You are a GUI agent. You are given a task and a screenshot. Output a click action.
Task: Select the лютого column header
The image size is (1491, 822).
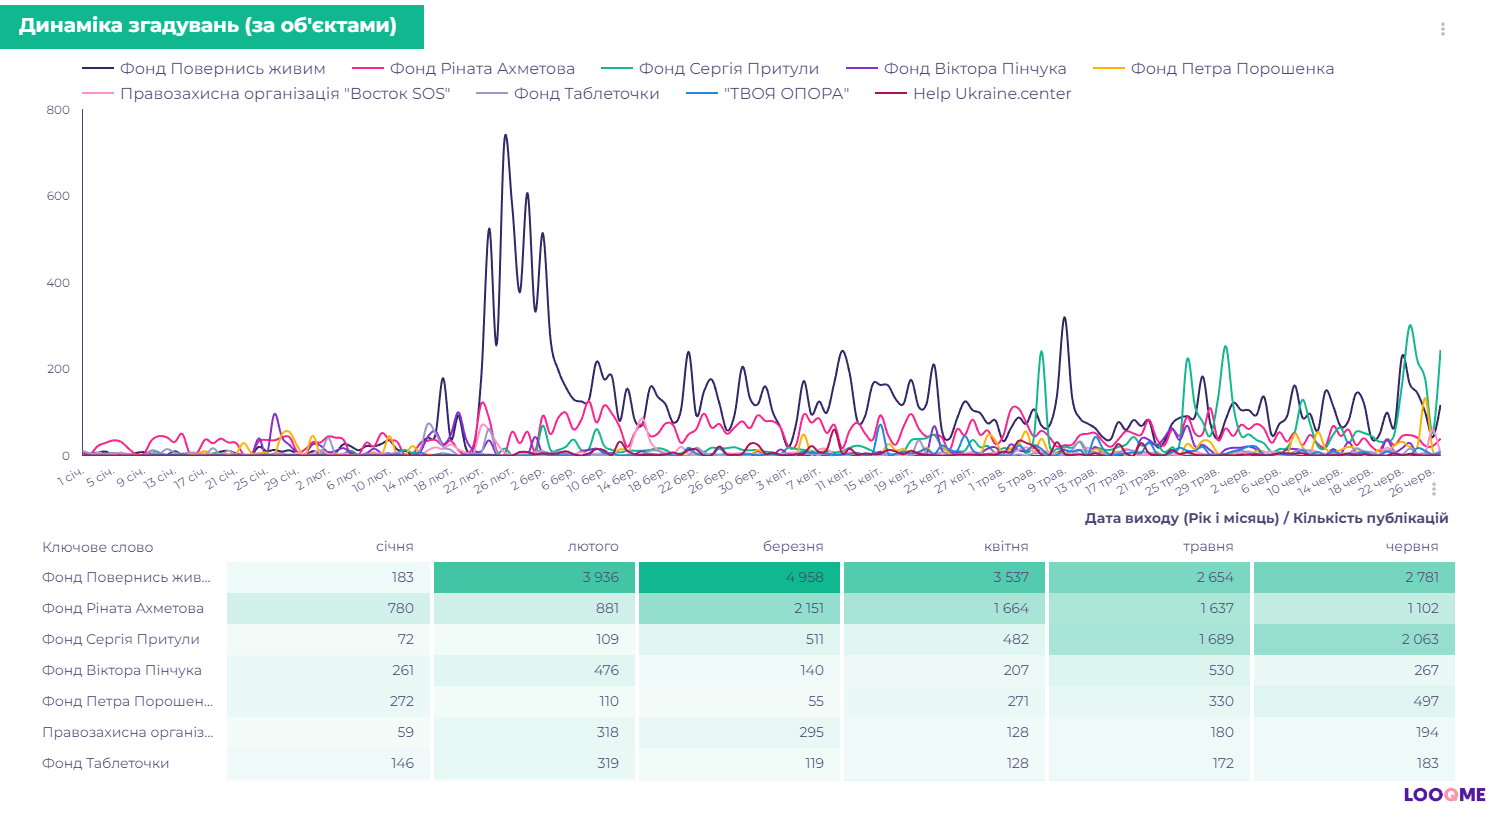(593, 546)
